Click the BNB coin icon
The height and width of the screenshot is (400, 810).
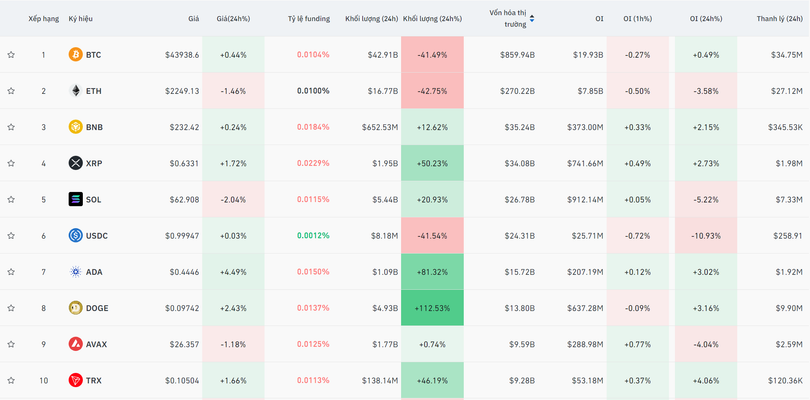tap(75, 127)
